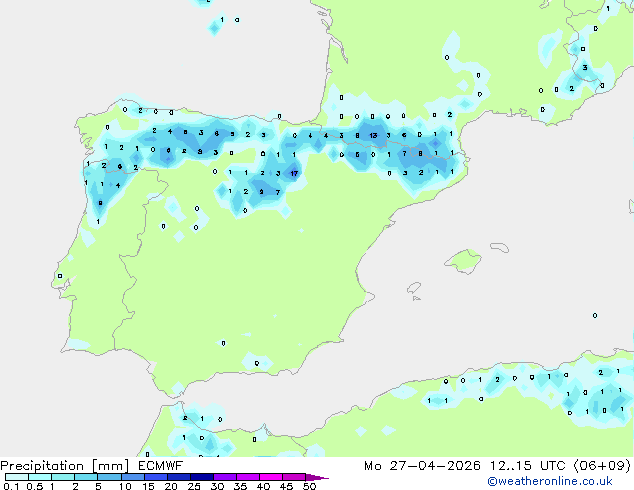Click the 45–50 mm legend color swatch

pos(294,477)
